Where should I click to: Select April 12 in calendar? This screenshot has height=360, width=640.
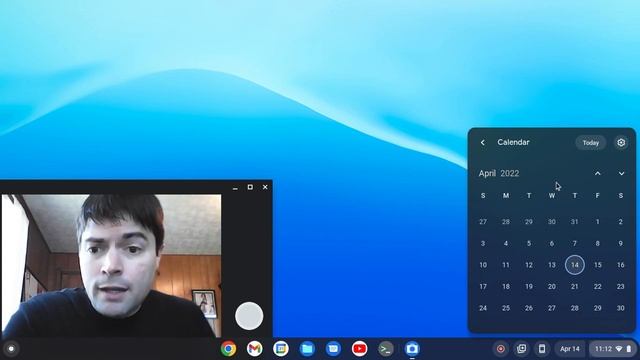(529, 265)
